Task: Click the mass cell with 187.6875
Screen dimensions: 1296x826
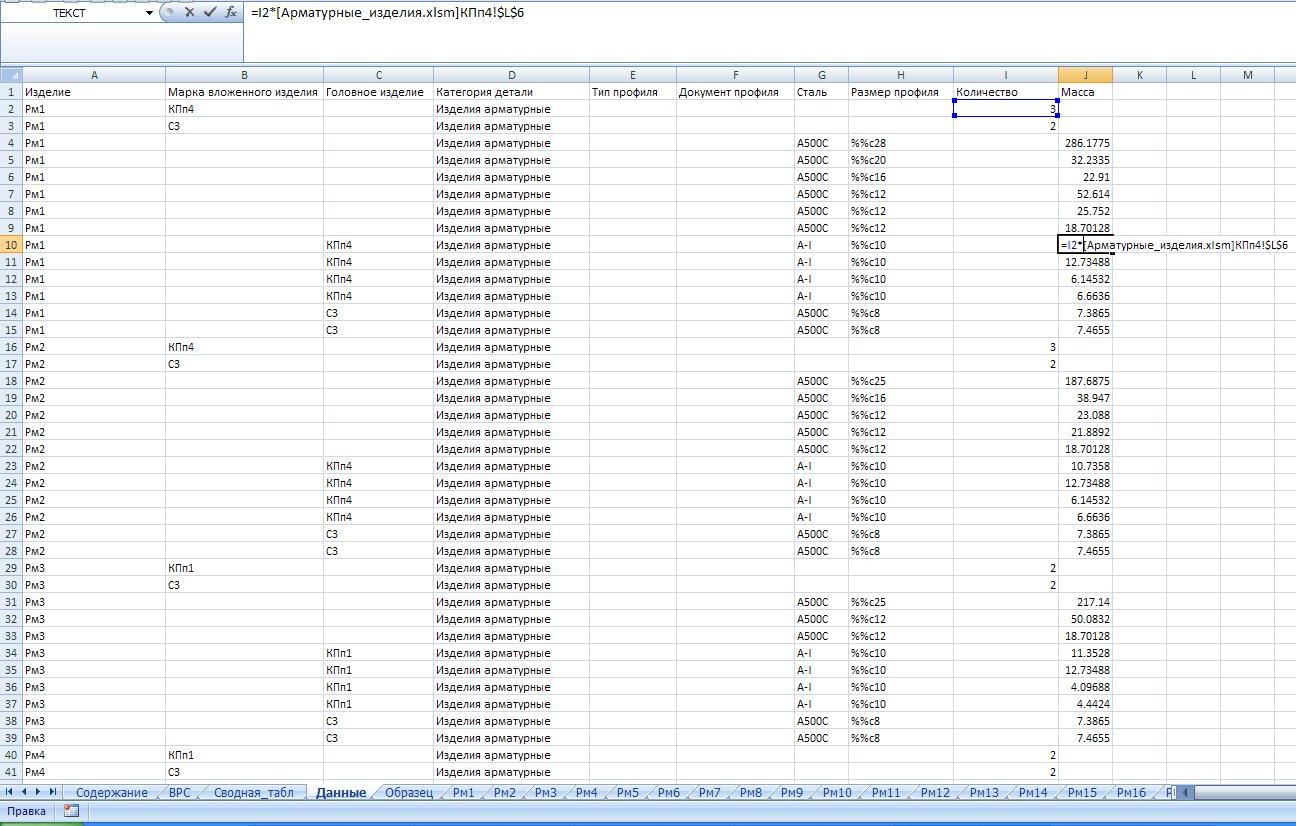Action: pos(1085,381)
